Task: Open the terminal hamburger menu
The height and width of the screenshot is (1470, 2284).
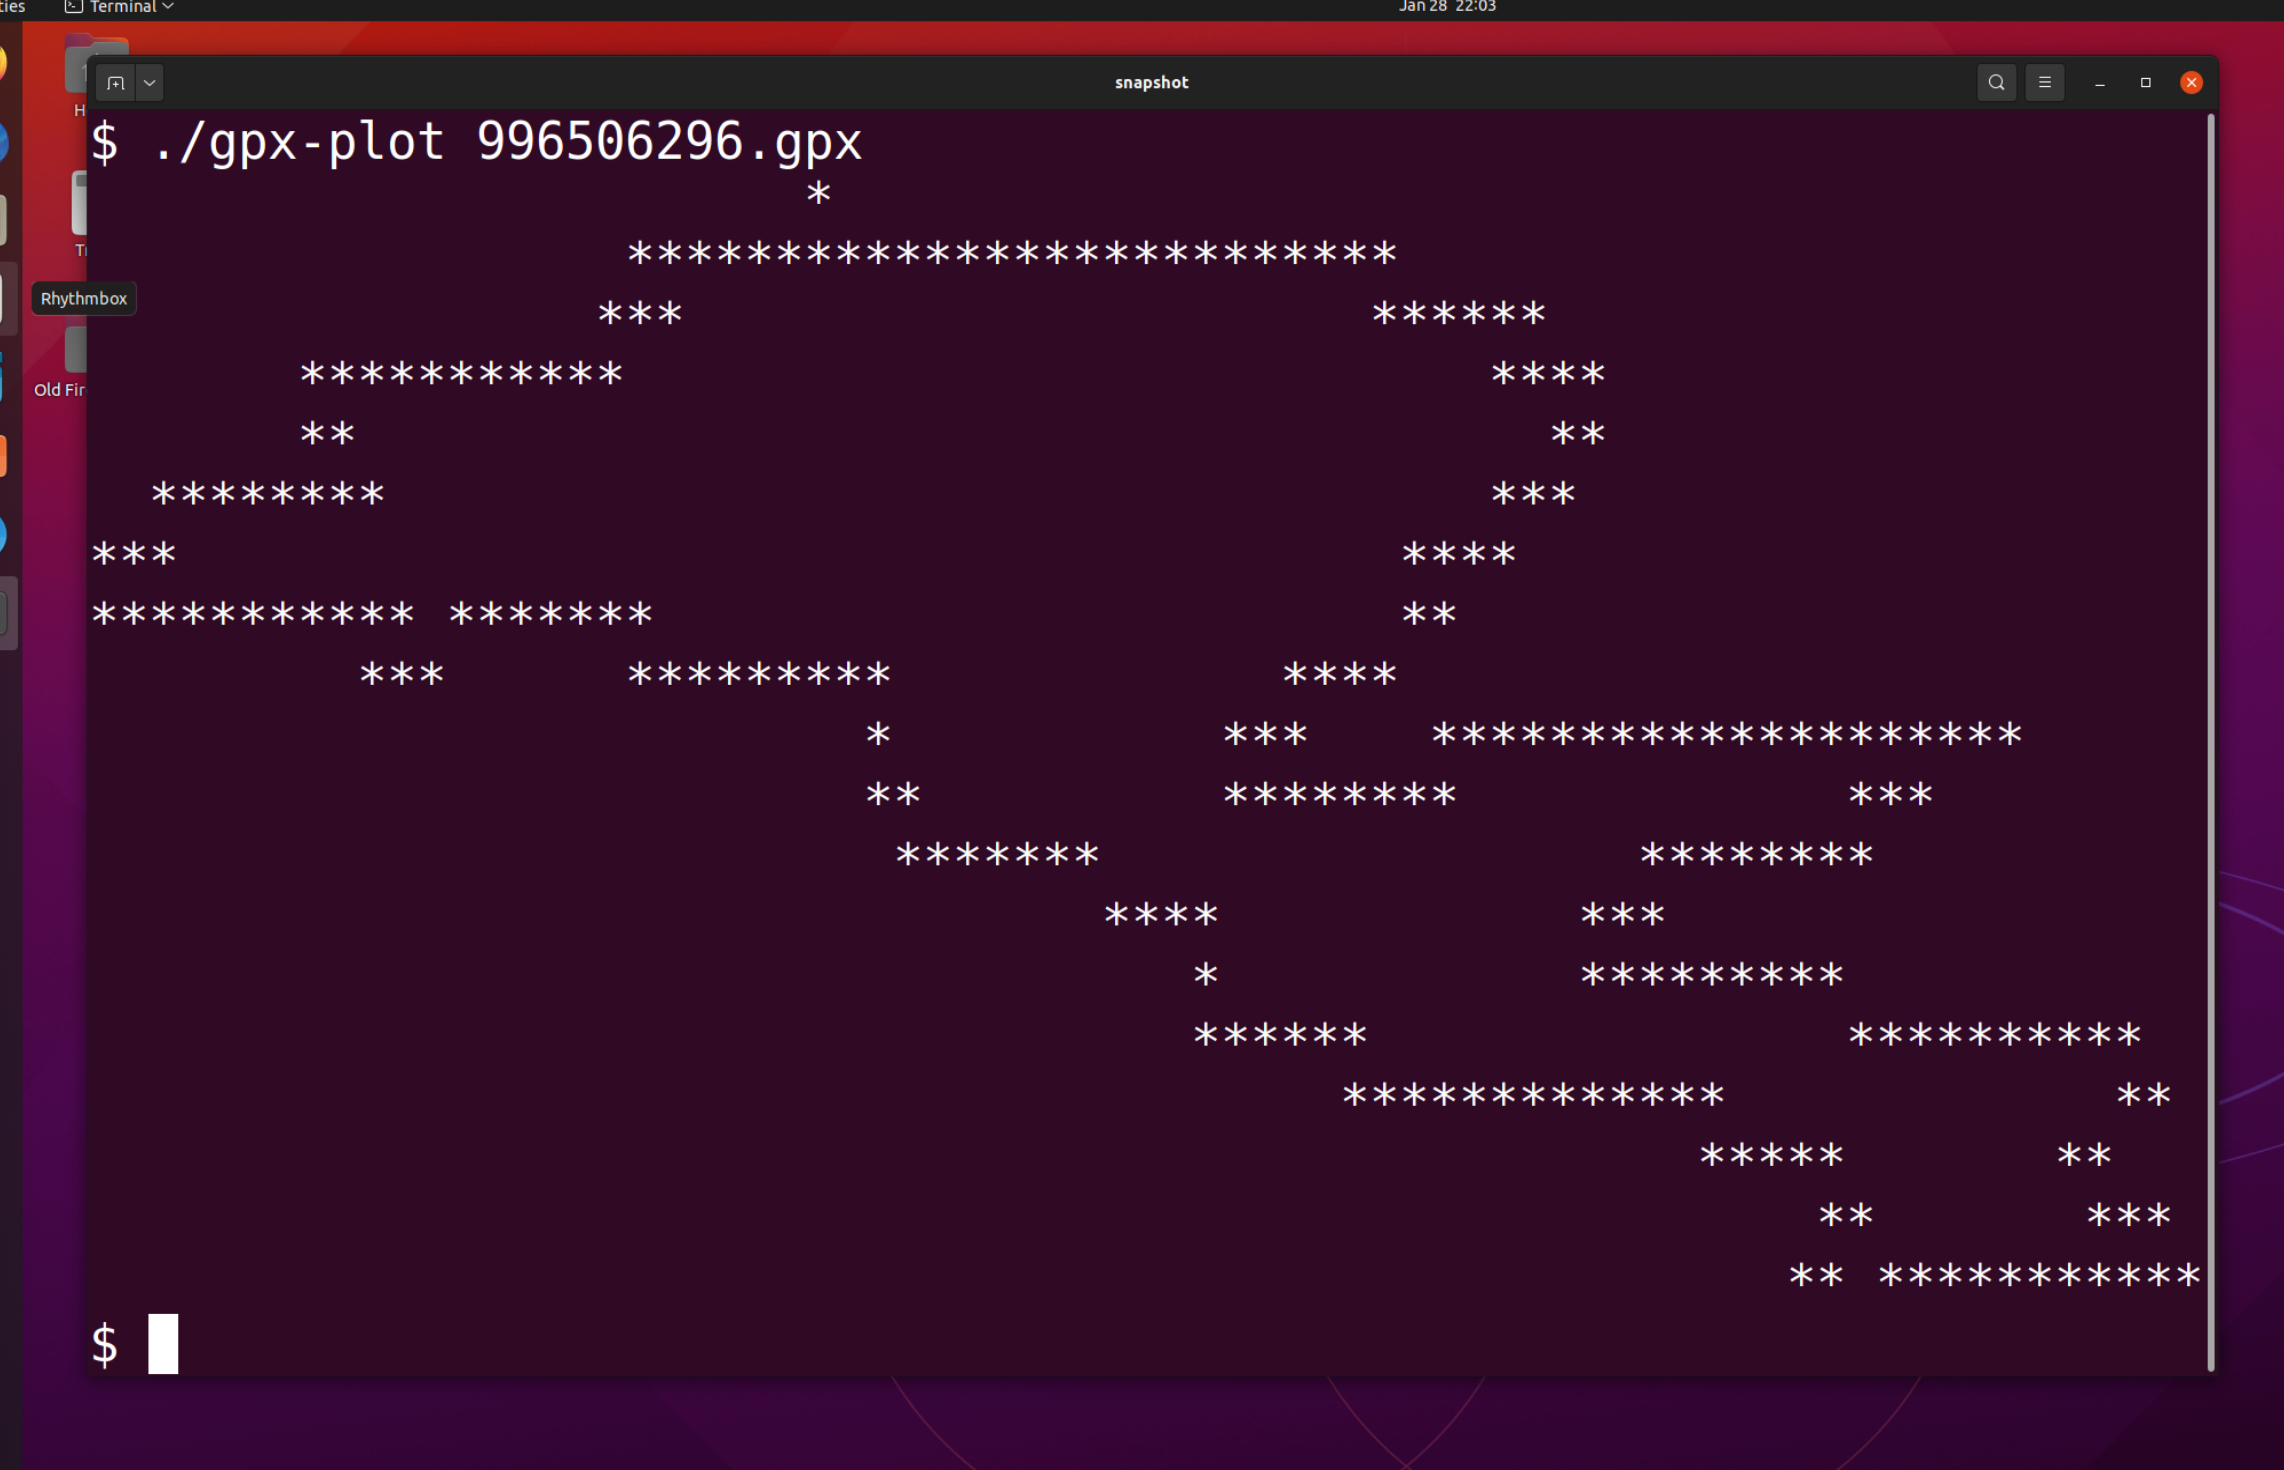Action: coord(2044,83)
